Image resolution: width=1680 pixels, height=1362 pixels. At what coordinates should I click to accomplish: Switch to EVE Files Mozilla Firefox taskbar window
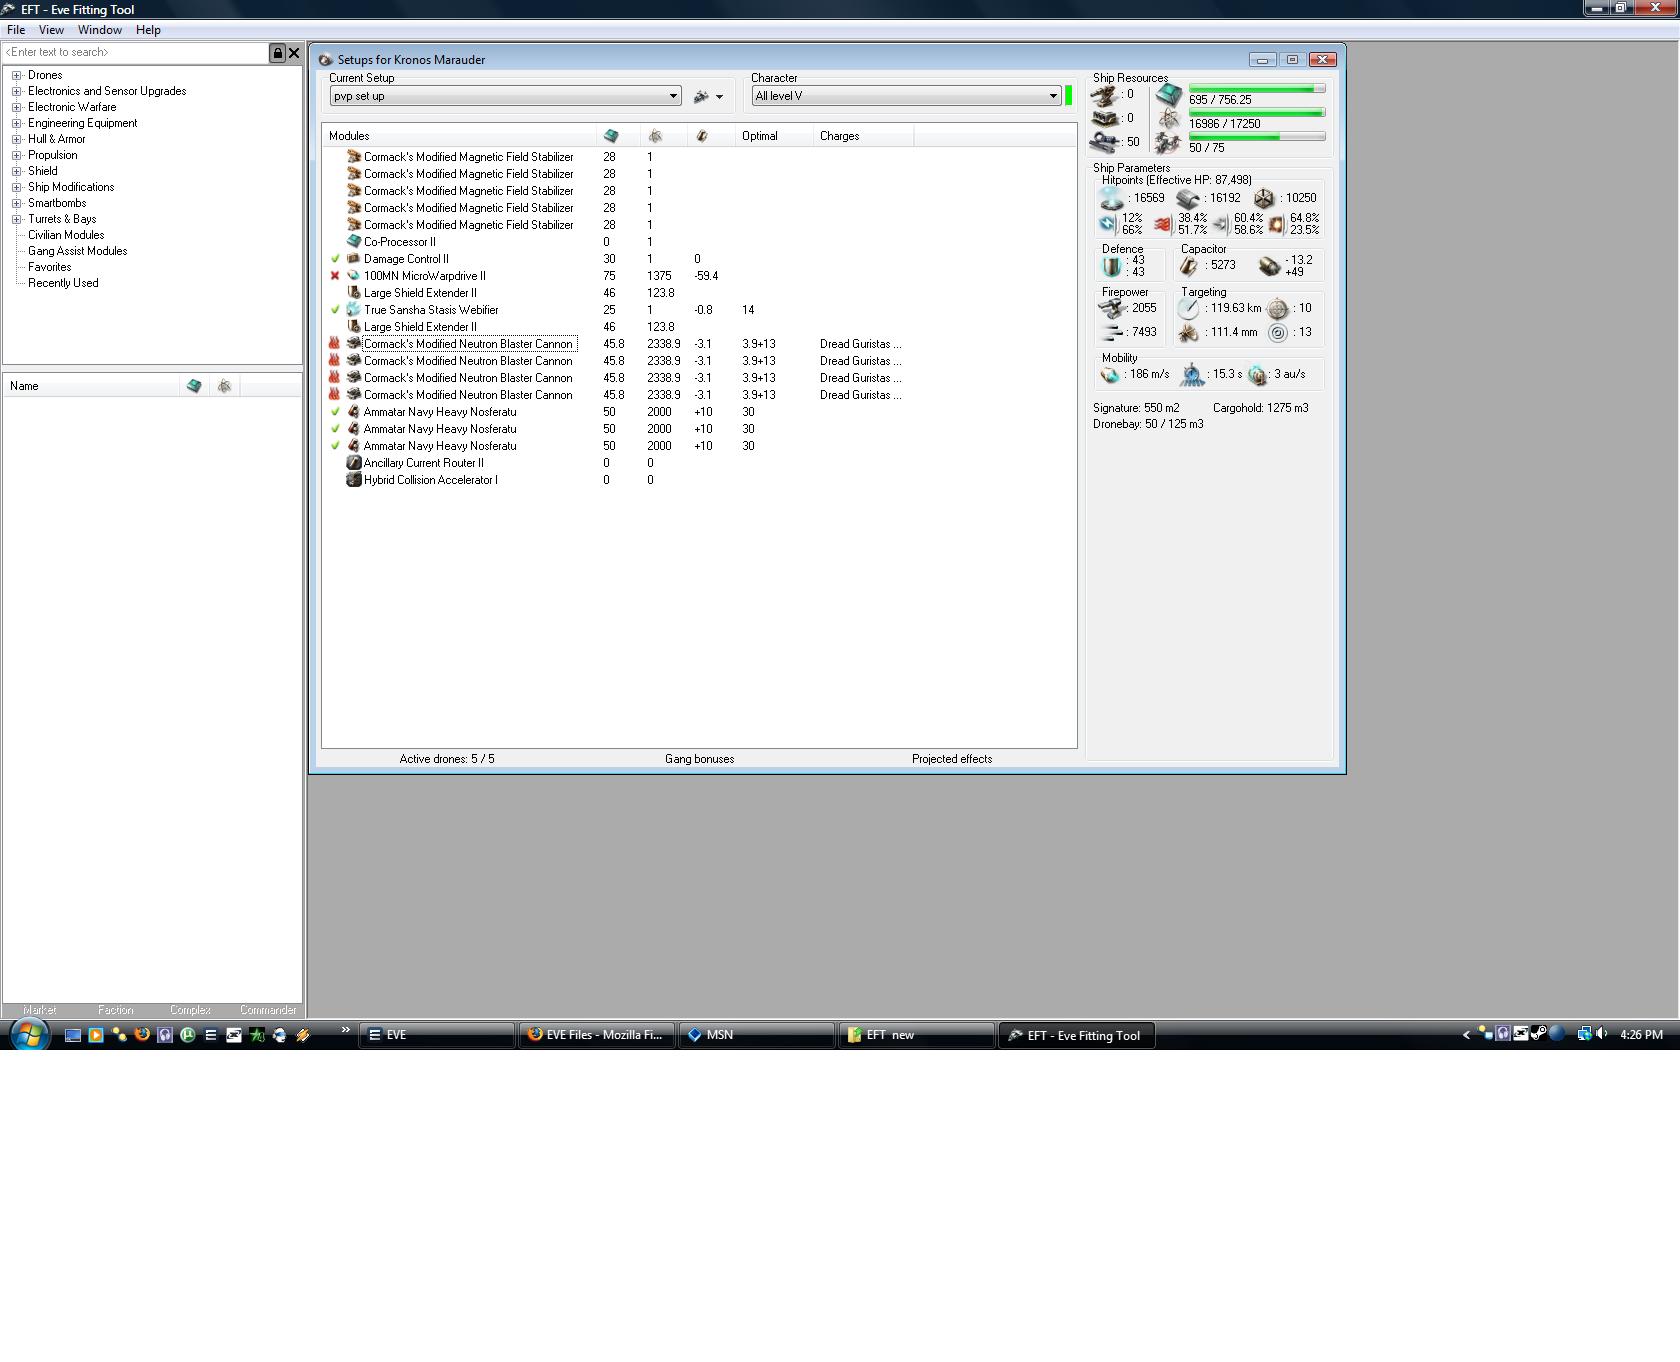(x=597, y=1035)
